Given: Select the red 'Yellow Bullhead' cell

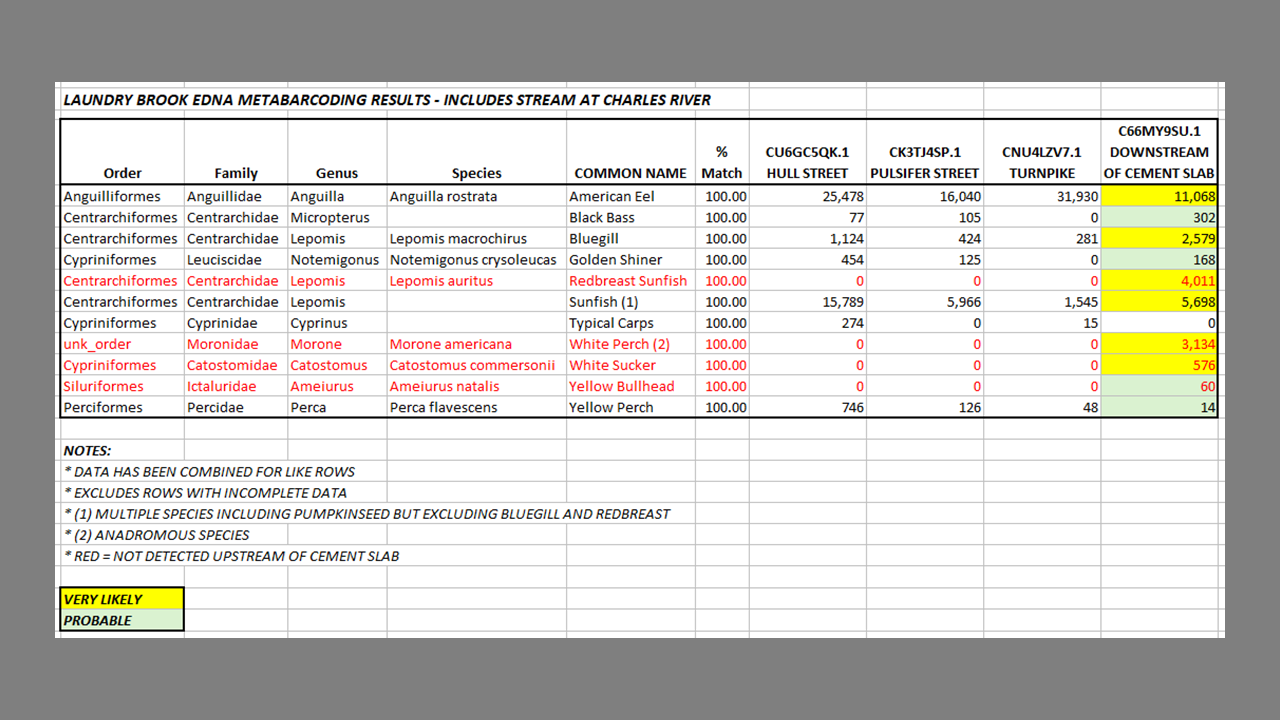Looking at the screenshot, I should coord(631,386).
